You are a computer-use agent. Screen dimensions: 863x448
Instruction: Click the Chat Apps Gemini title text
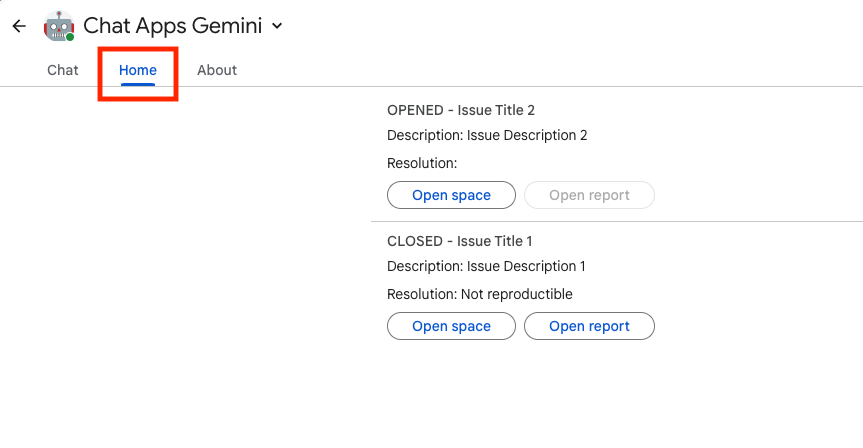[172, 26]
